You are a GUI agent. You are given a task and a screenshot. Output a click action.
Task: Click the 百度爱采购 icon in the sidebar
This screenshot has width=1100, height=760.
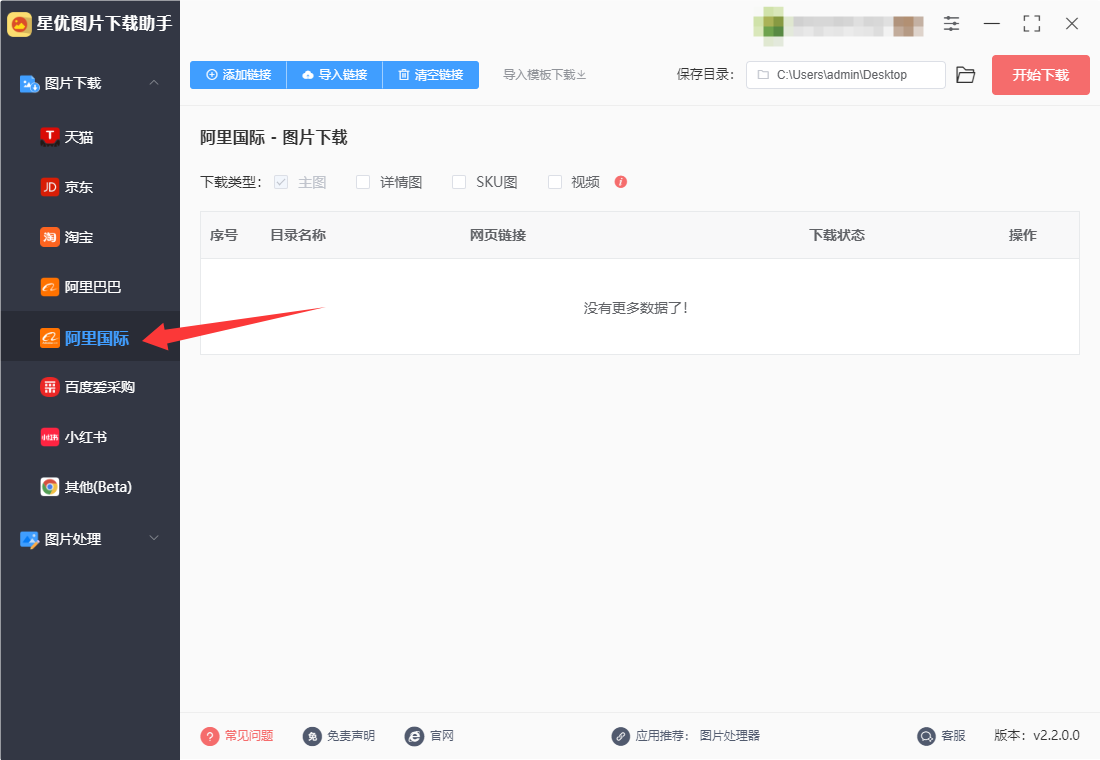coord(49,387)
